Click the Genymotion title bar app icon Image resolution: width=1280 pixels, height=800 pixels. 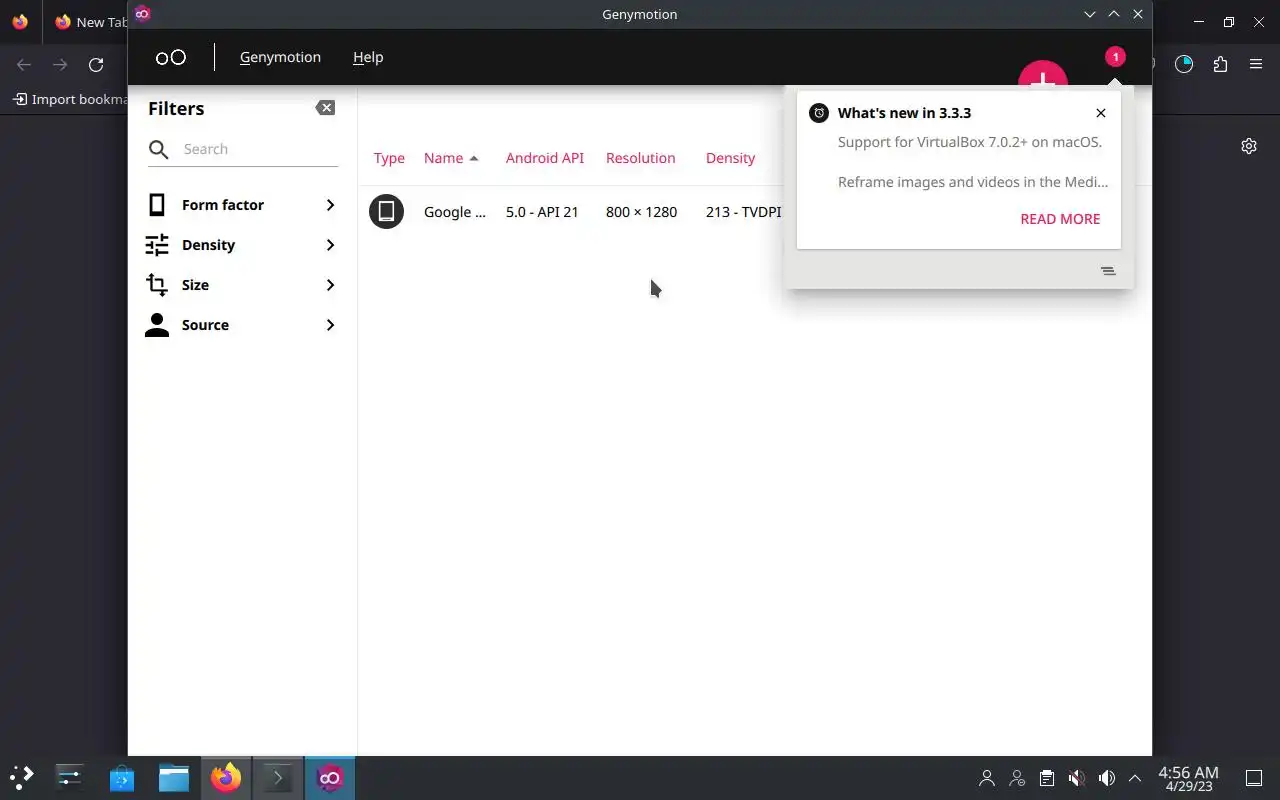coord(142,13)
